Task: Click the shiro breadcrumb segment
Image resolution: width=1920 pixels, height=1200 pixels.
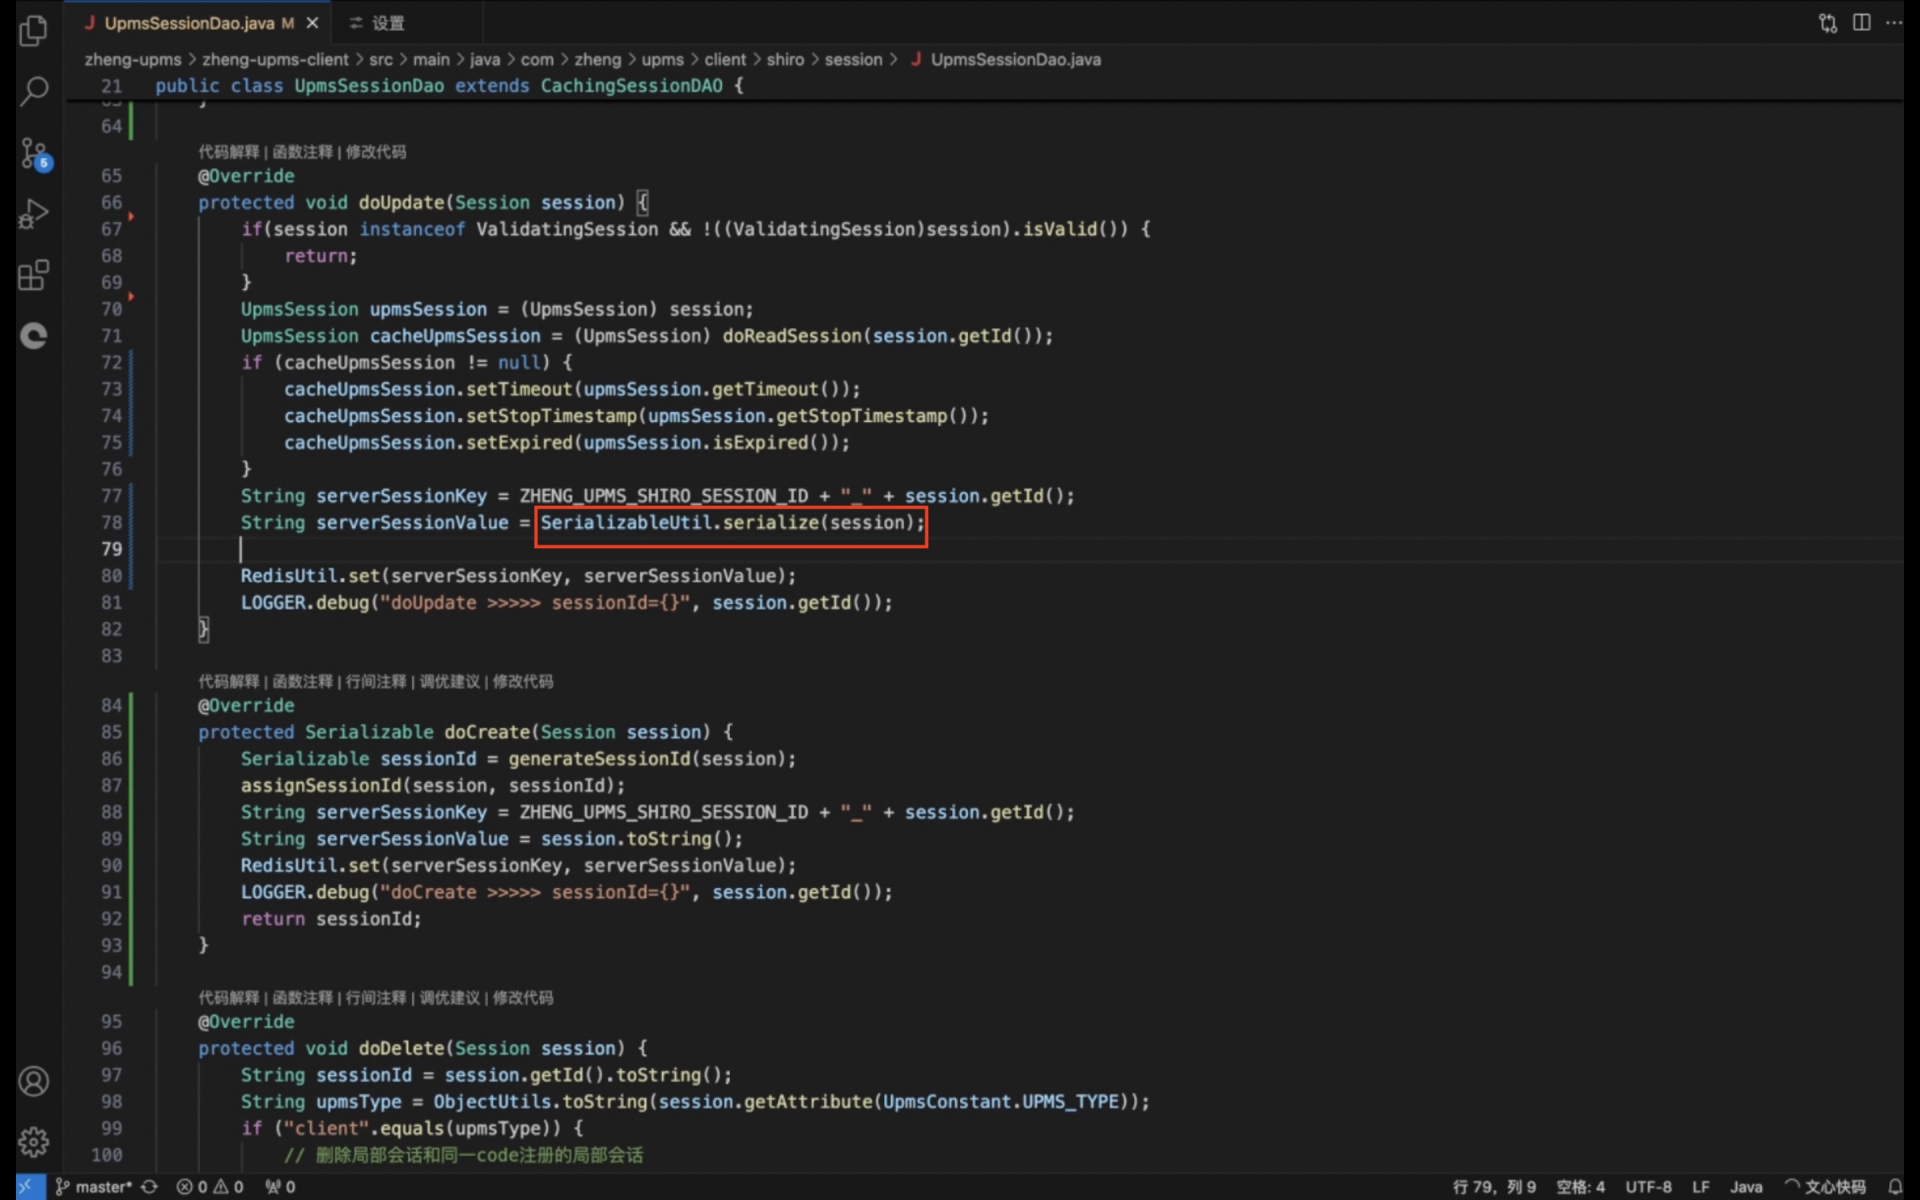Action: 785,59
